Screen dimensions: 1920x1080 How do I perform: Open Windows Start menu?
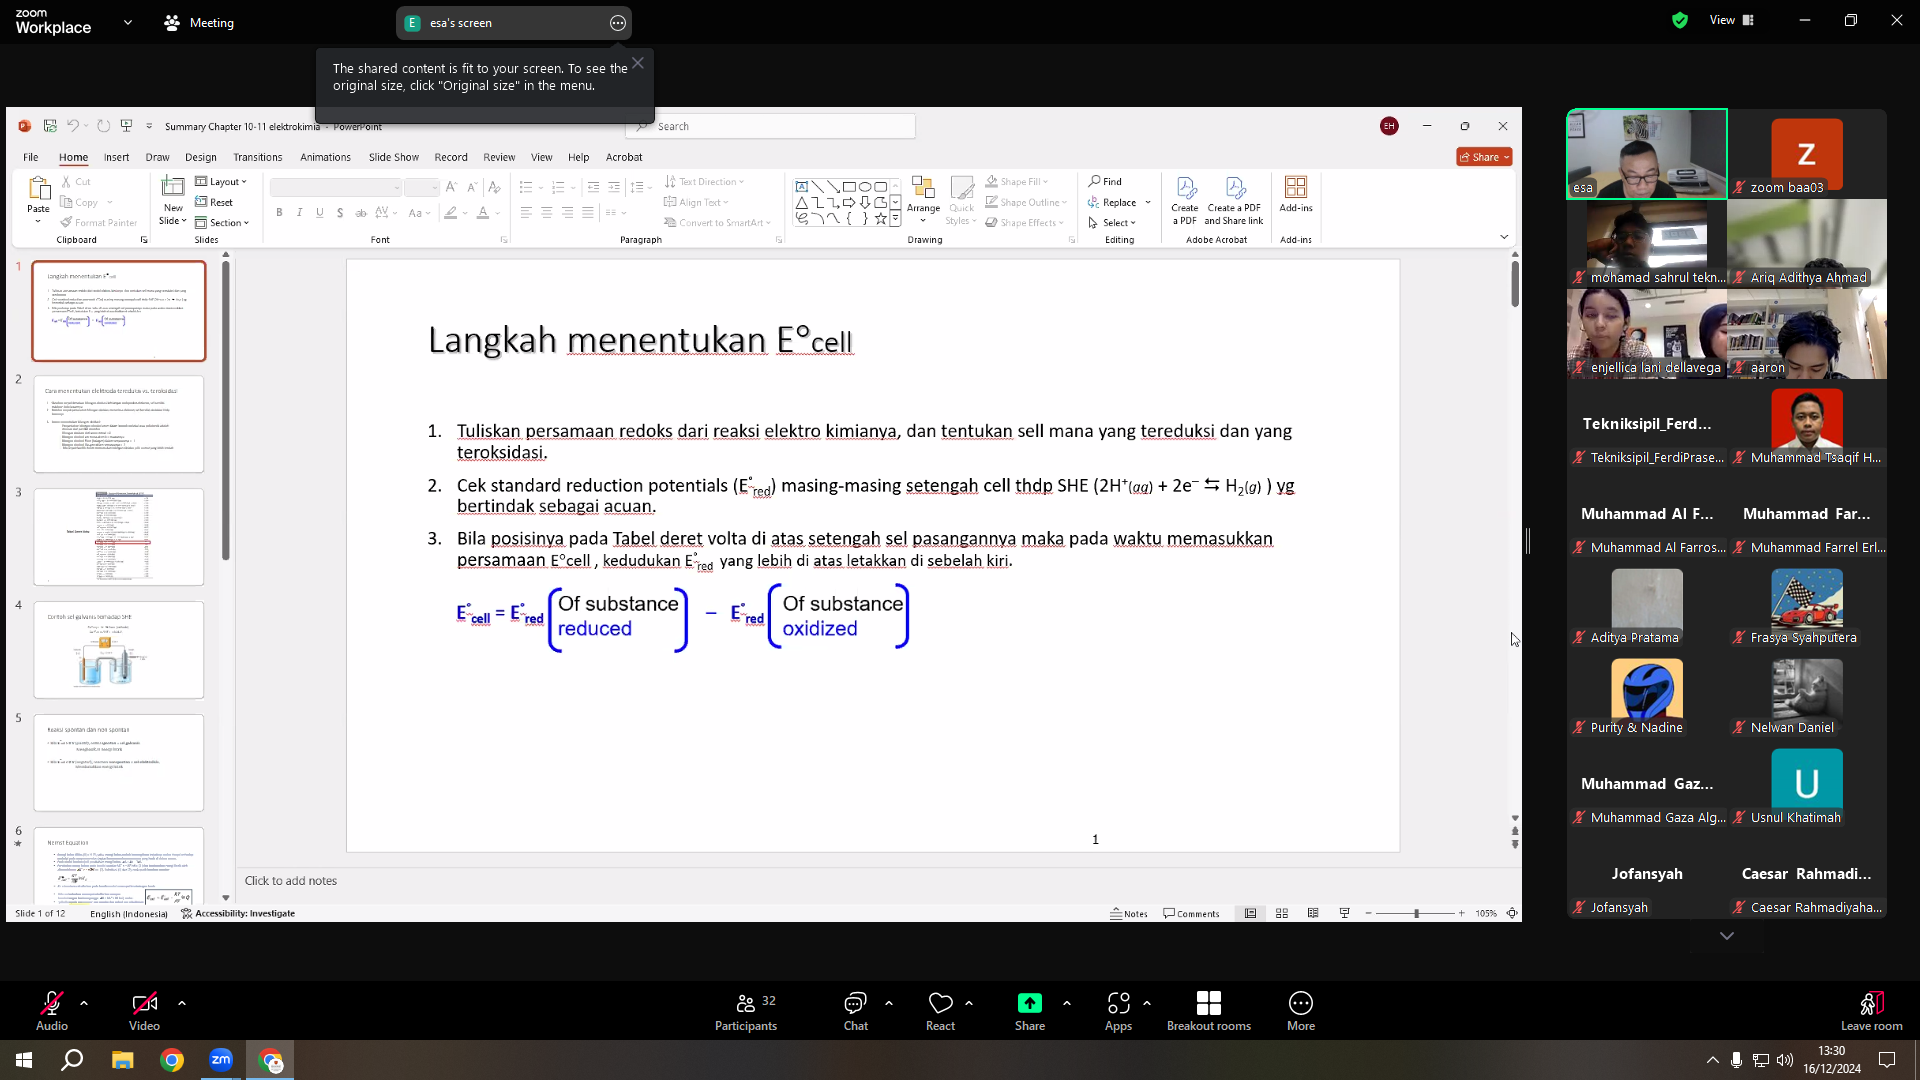tap(24, 1060)
